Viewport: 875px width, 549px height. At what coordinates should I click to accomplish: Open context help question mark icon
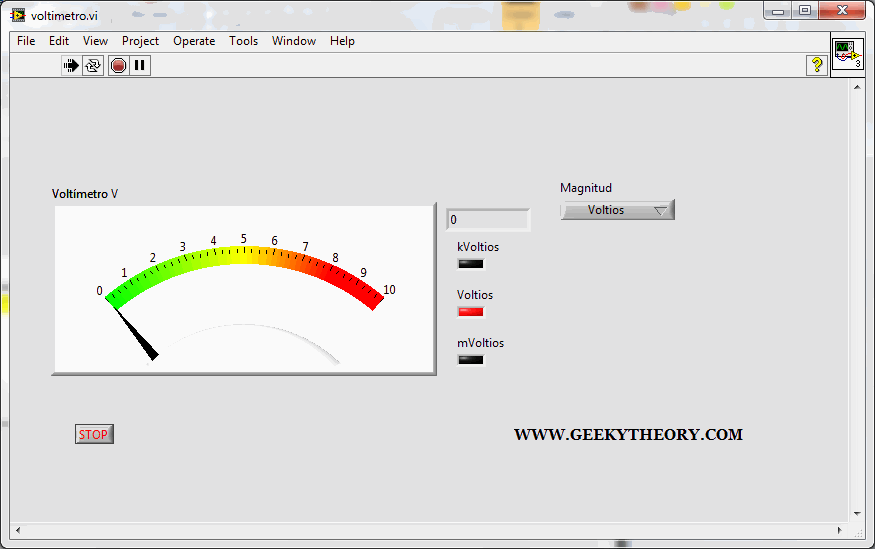pyautogui.click(x=817, y=65)
